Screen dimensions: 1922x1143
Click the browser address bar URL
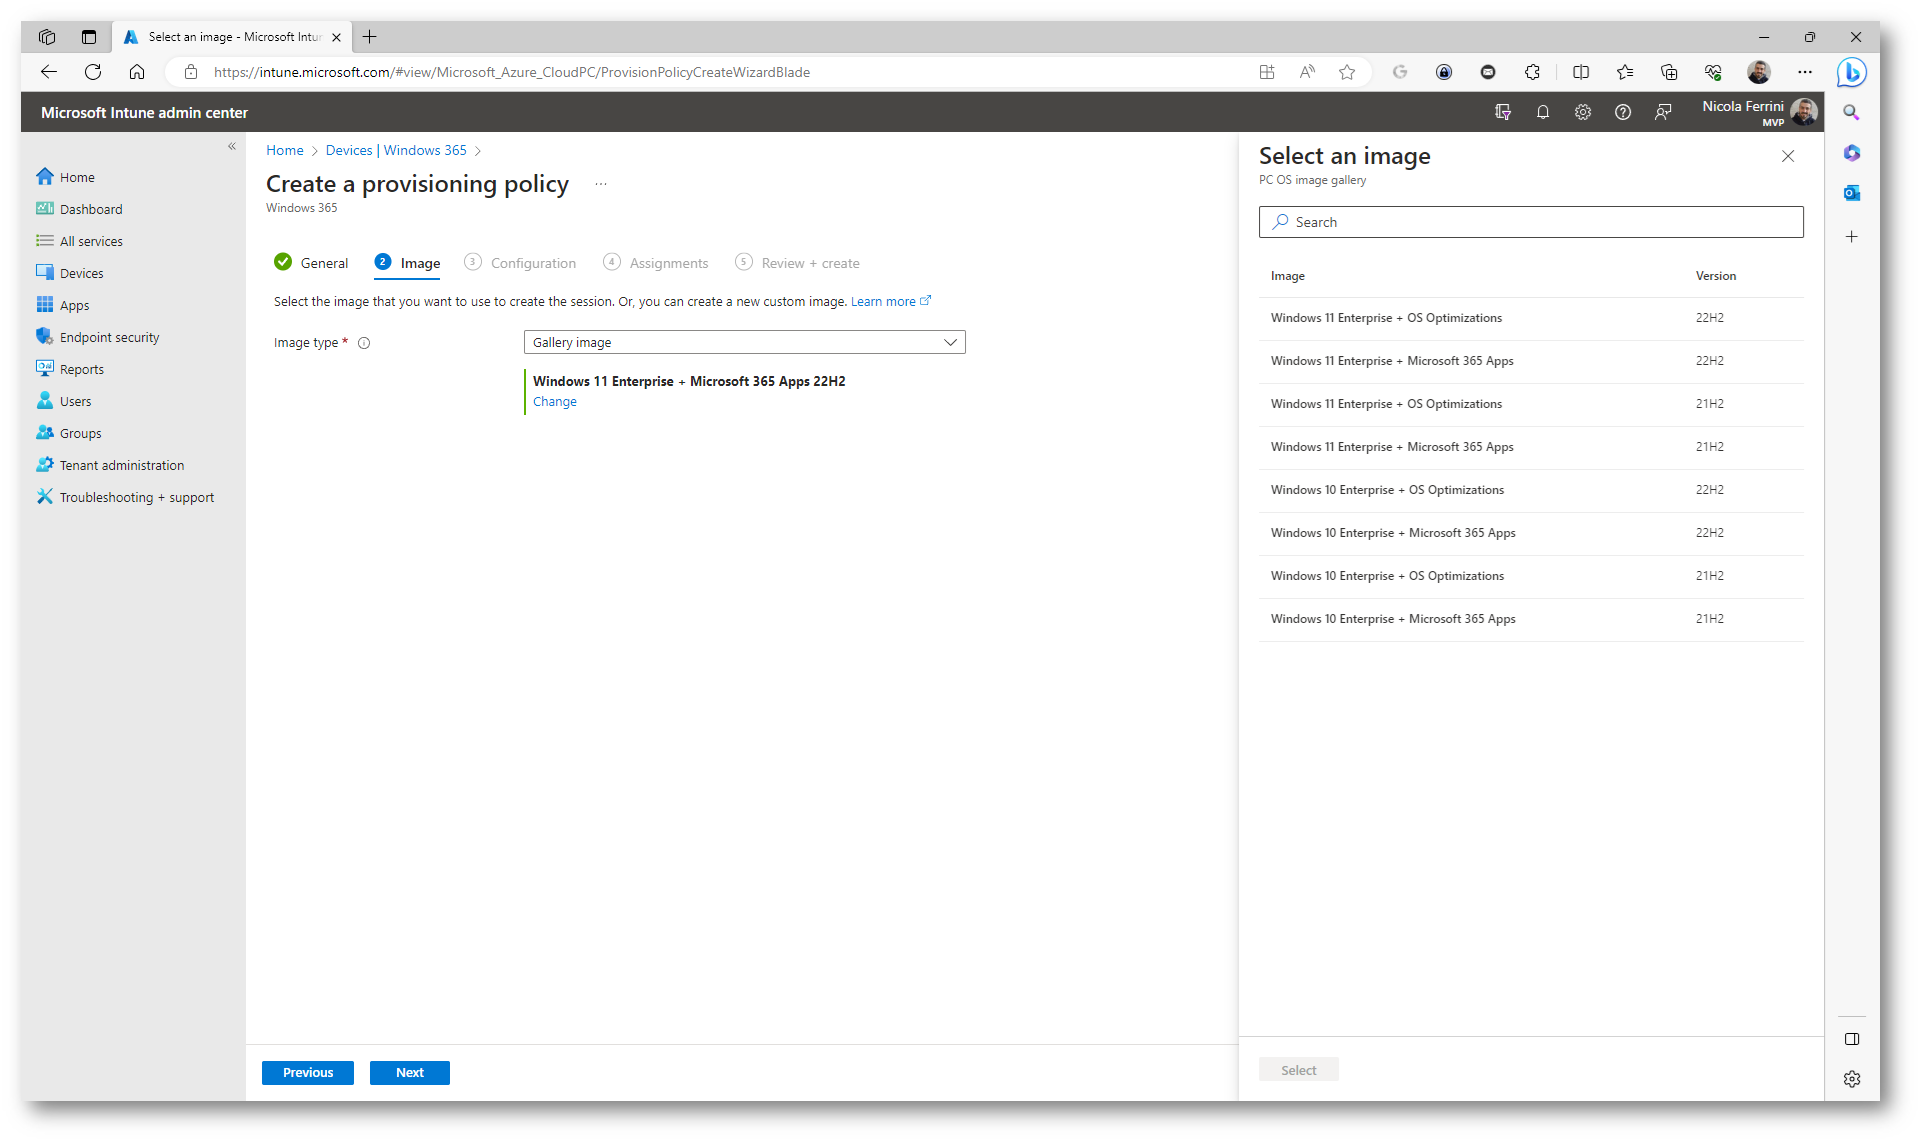coord(512,72)
